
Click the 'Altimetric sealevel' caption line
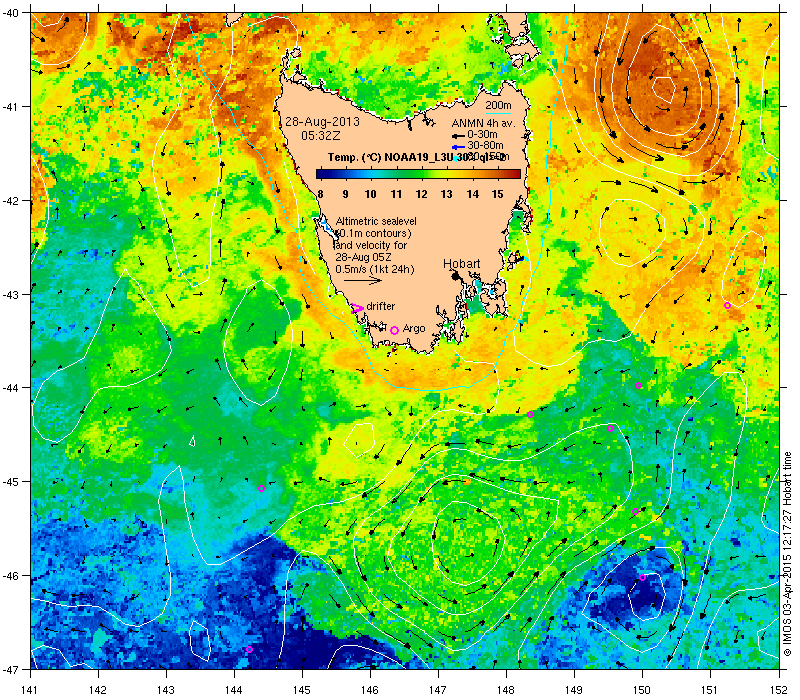[x=376, y=221]
